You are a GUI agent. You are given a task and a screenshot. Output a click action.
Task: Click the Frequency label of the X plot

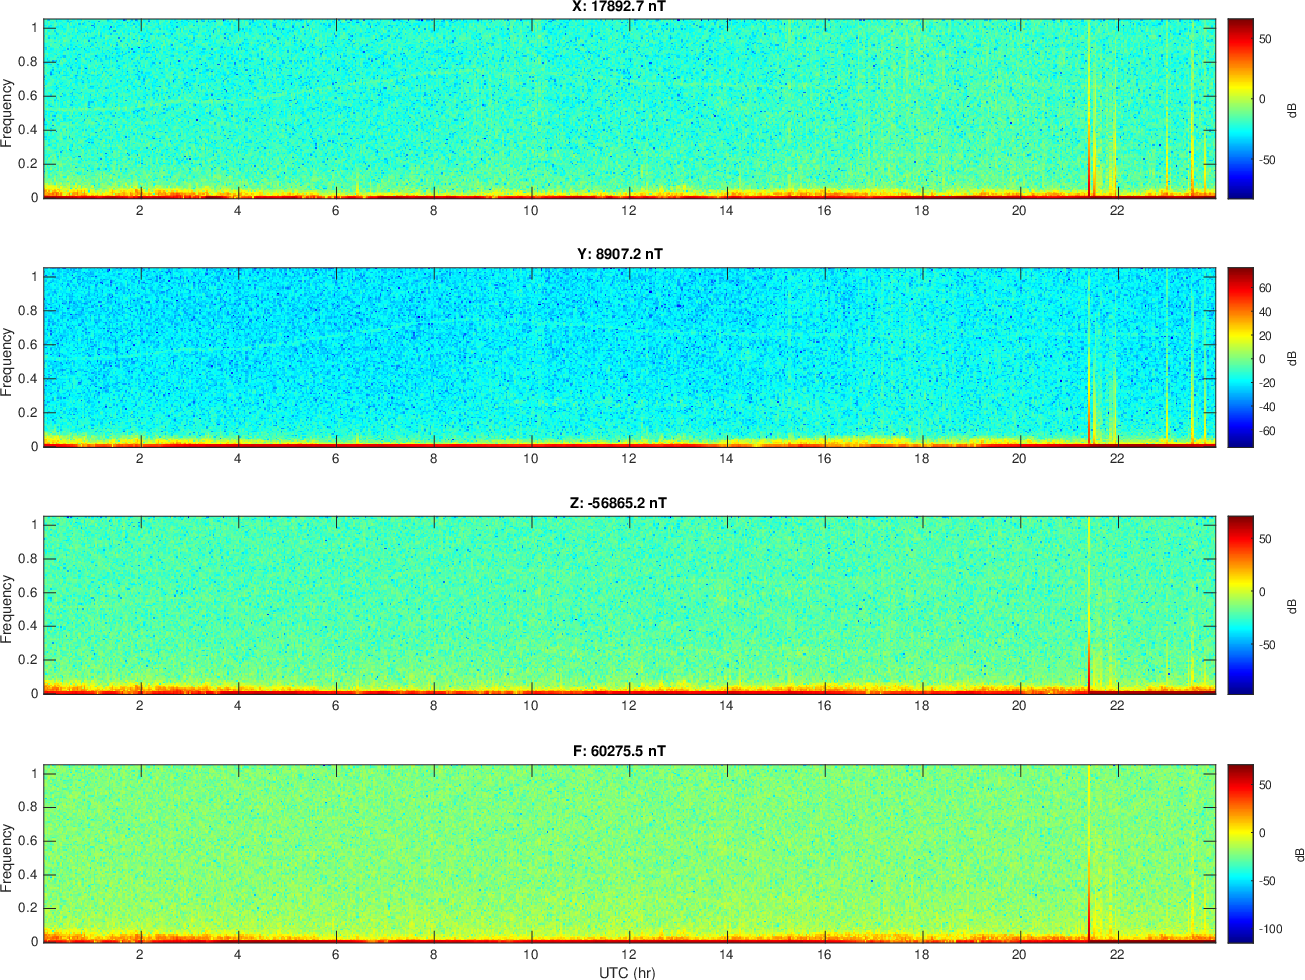[8, 113]
